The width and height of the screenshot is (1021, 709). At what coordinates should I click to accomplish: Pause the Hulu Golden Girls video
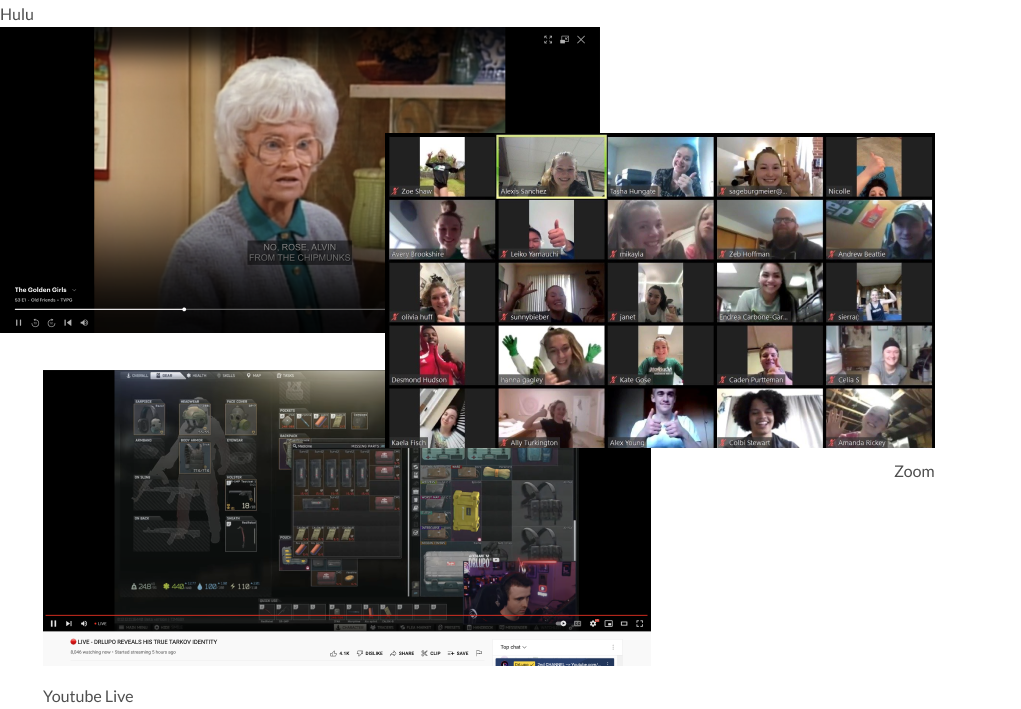point(18,323)
